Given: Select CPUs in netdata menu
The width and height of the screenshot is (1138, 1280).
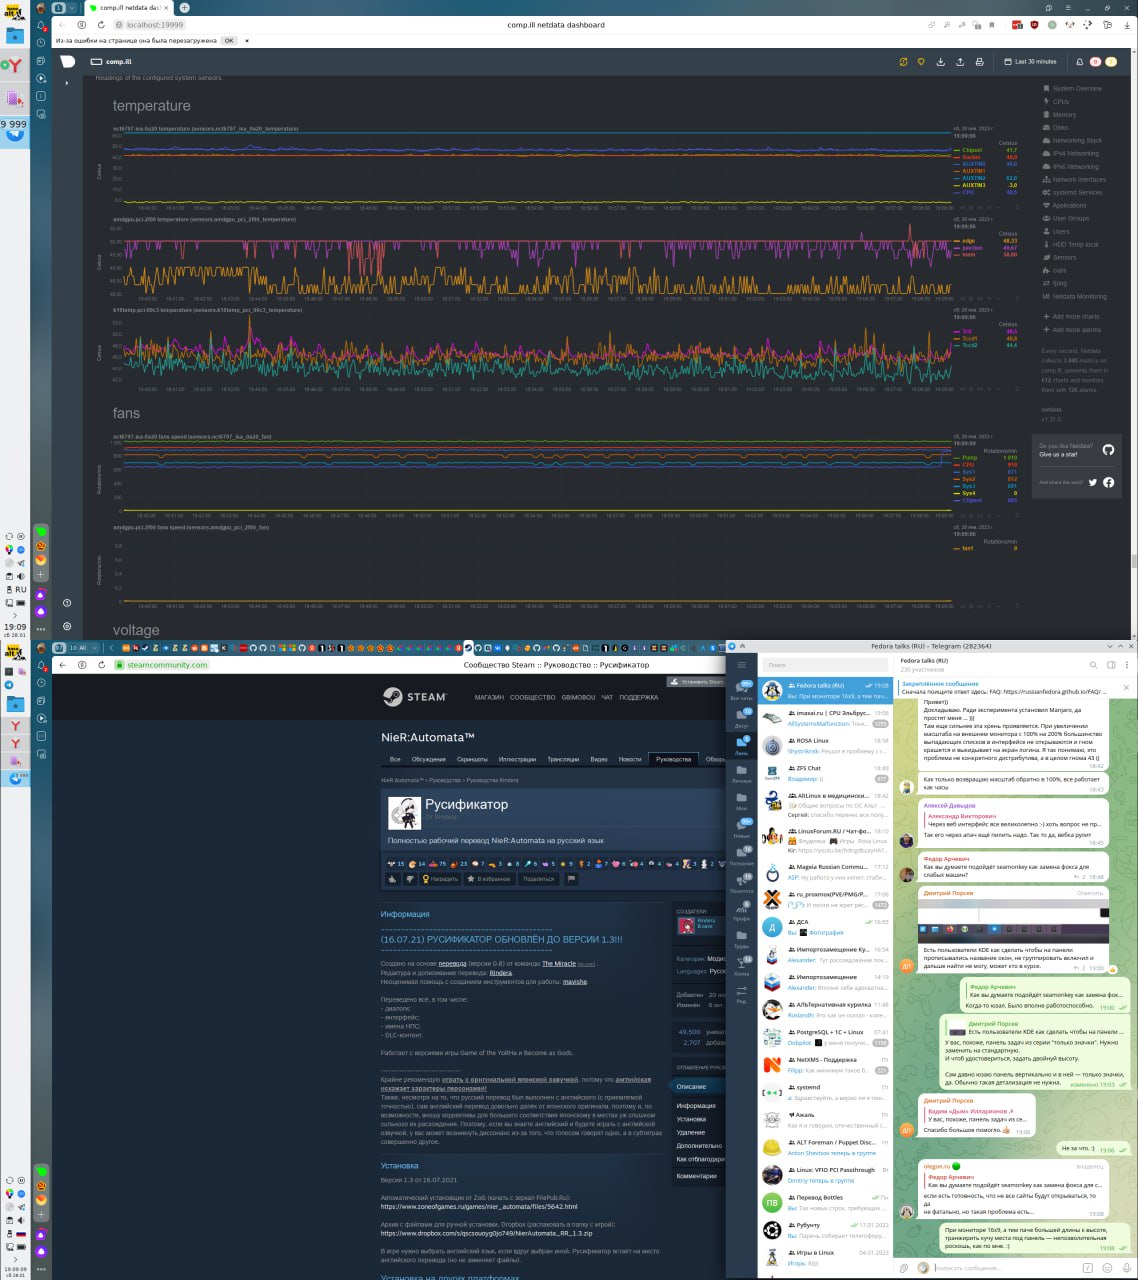Looking at the screenshot, I should [1055, 102].
